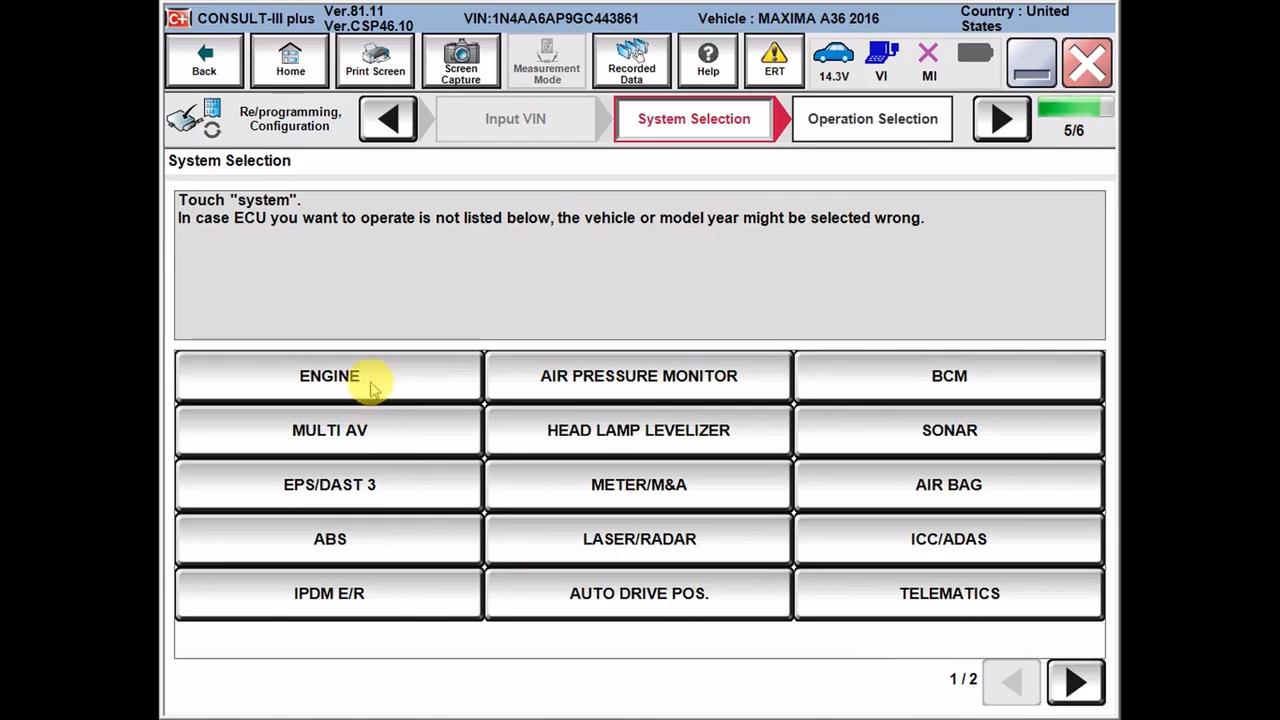The image size is (1280, 720).
Task: Click the Back toolbar button
Action: [204, 62]
